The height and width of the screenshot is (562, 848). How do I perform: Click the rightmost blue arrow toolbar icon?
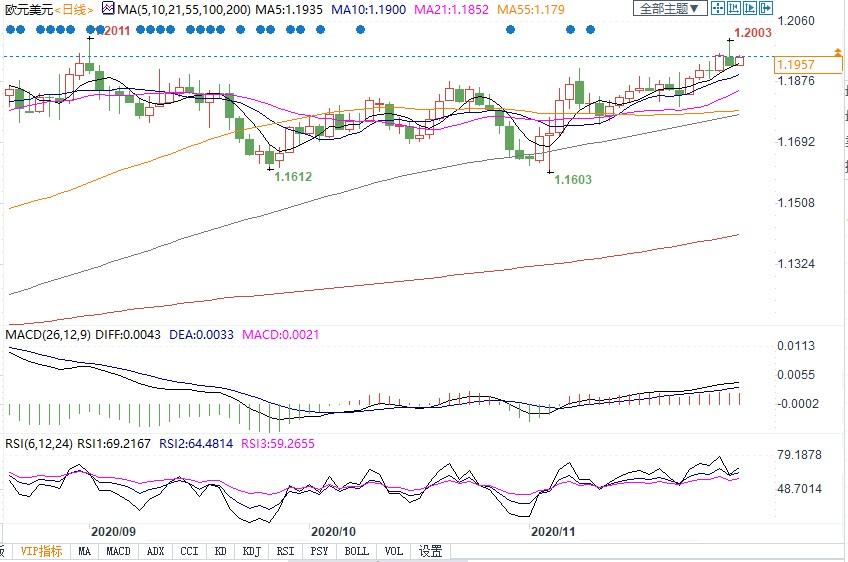point(766,8)
